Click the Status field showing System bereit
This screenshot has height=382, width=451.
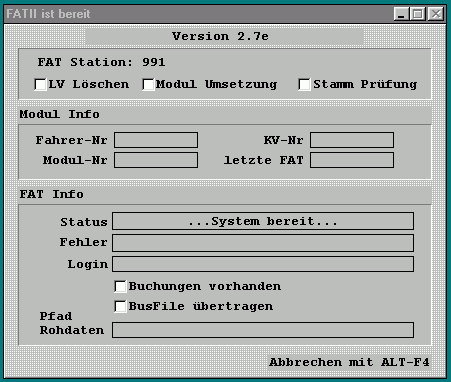[263, 221]
